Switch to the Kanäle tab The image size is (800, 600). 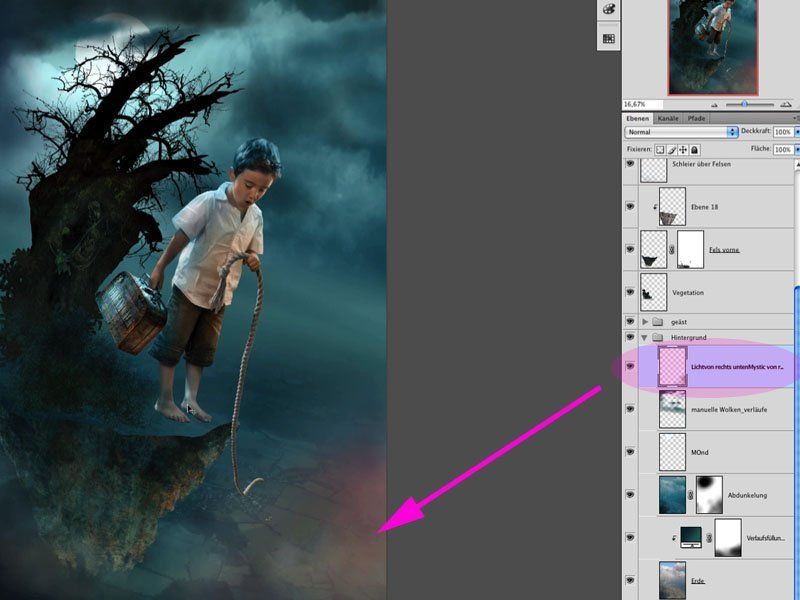pos(668,118)
